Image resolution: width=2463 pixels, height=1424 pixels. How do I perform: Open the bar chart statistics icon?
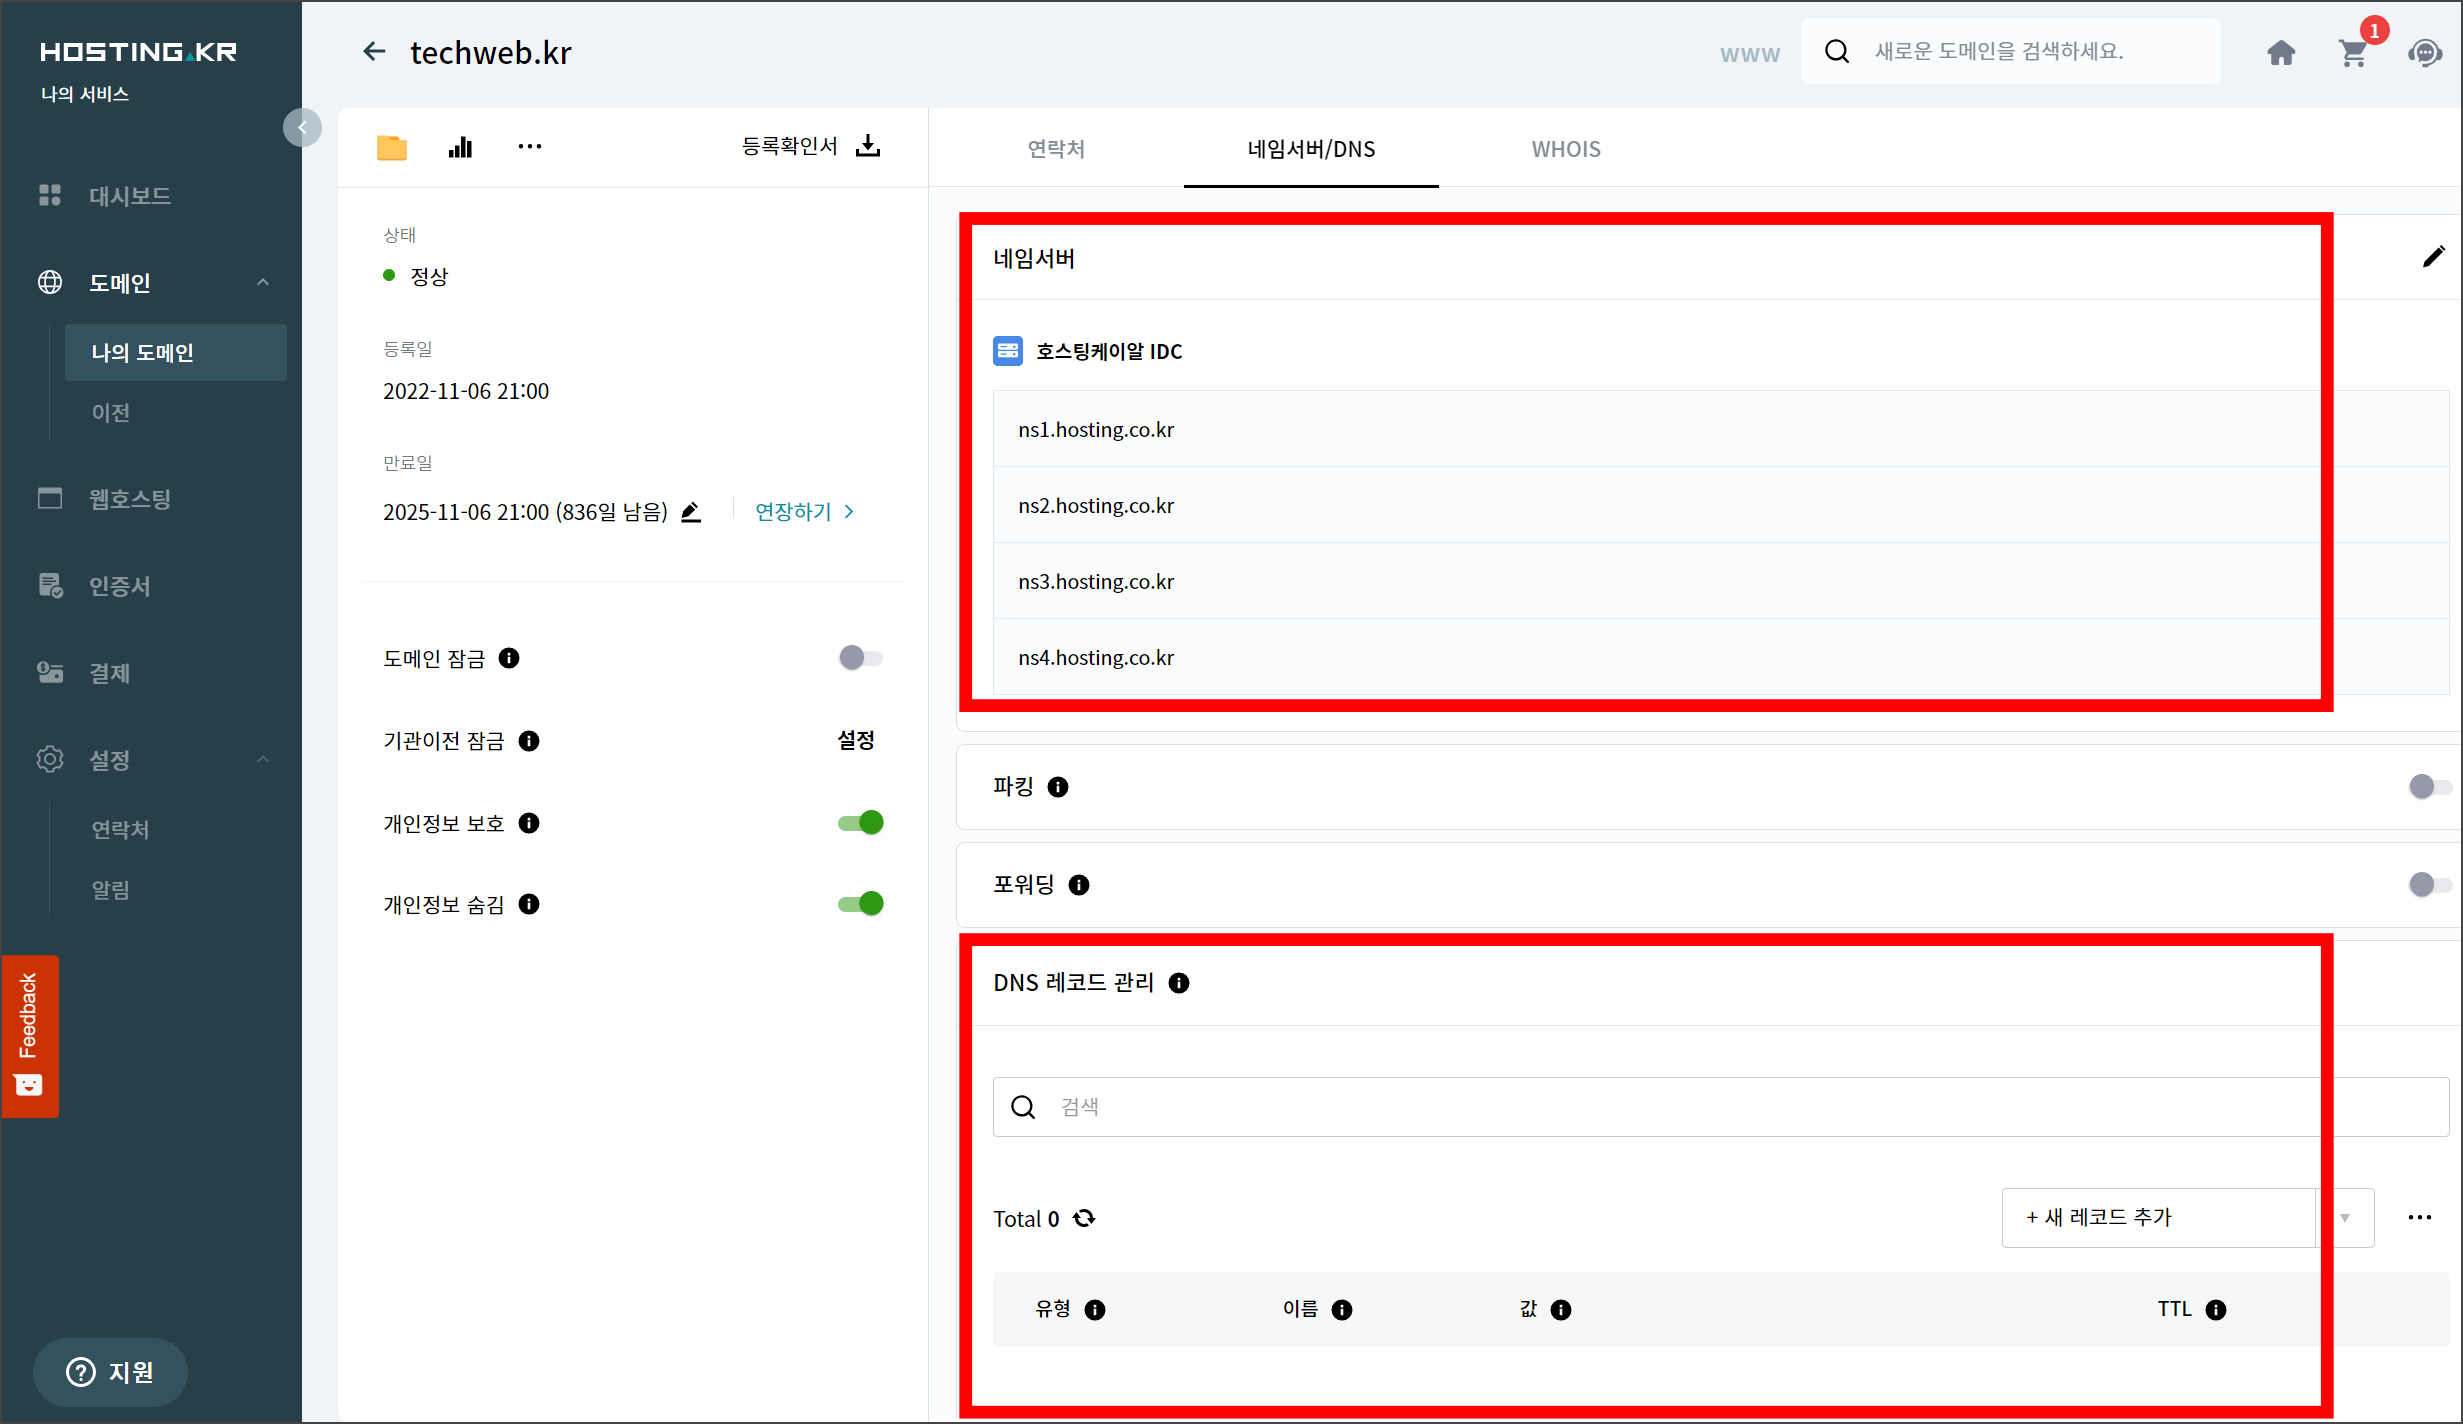click(460, 147)
